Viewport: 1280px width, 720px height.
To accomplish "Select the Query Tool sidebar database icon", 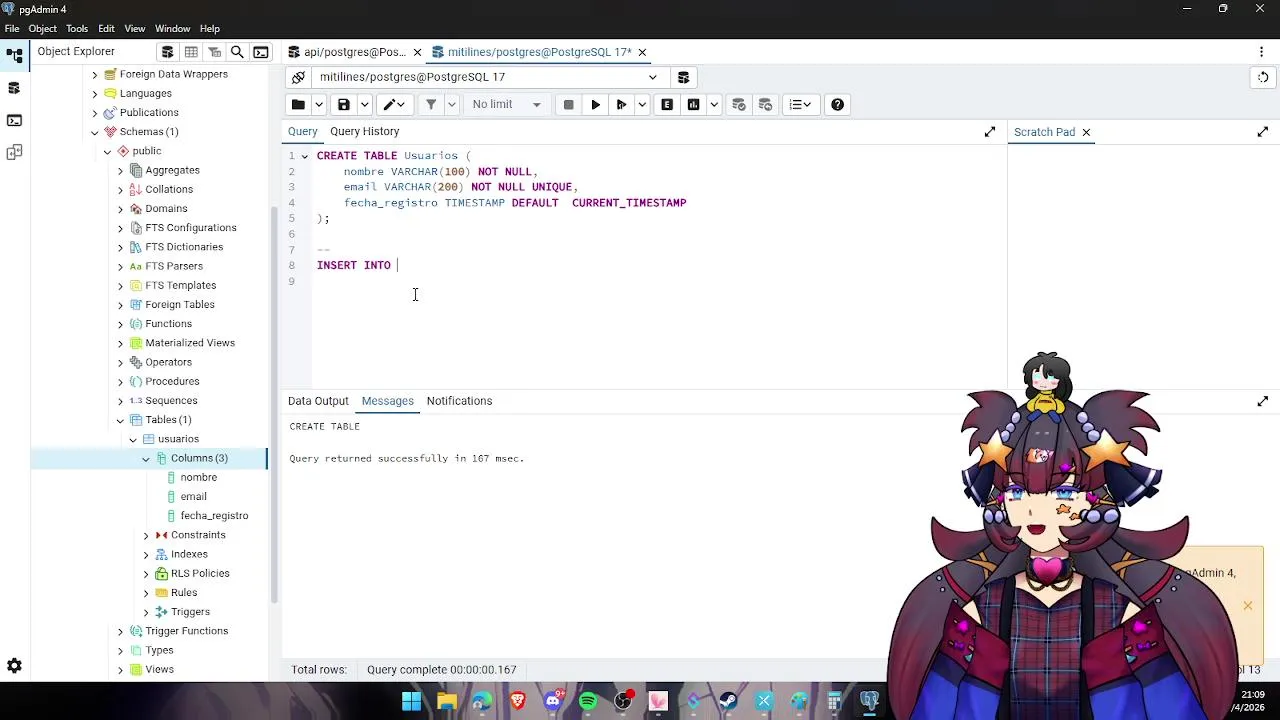I will pyautogui.click(x=14, y=88).
